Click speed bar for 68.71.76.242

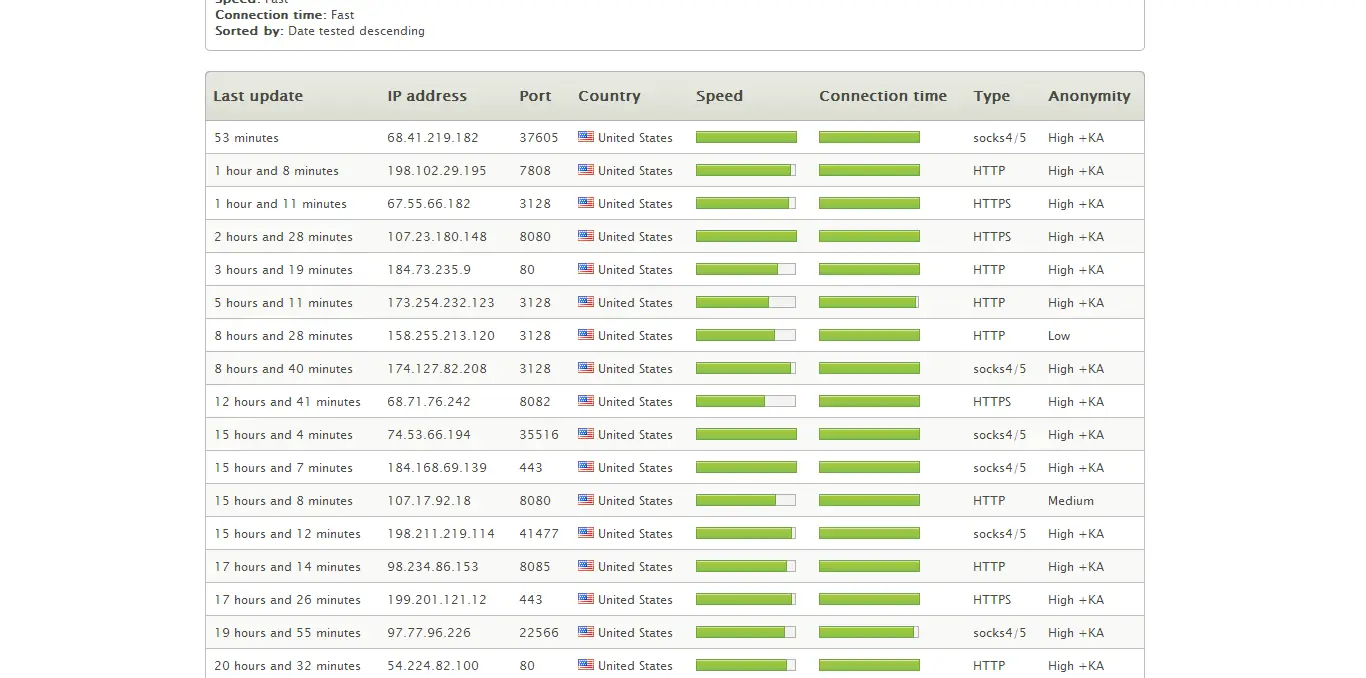click(x=746, y=401)
